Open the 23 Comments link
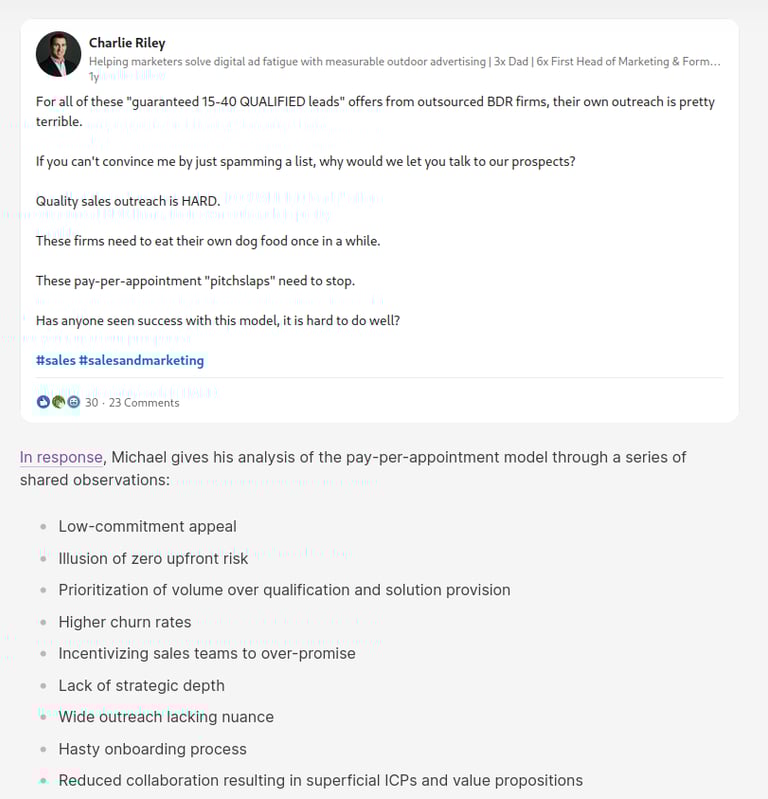Image resolution: width=768 pixels, height=799 pixels. [144, 403]
